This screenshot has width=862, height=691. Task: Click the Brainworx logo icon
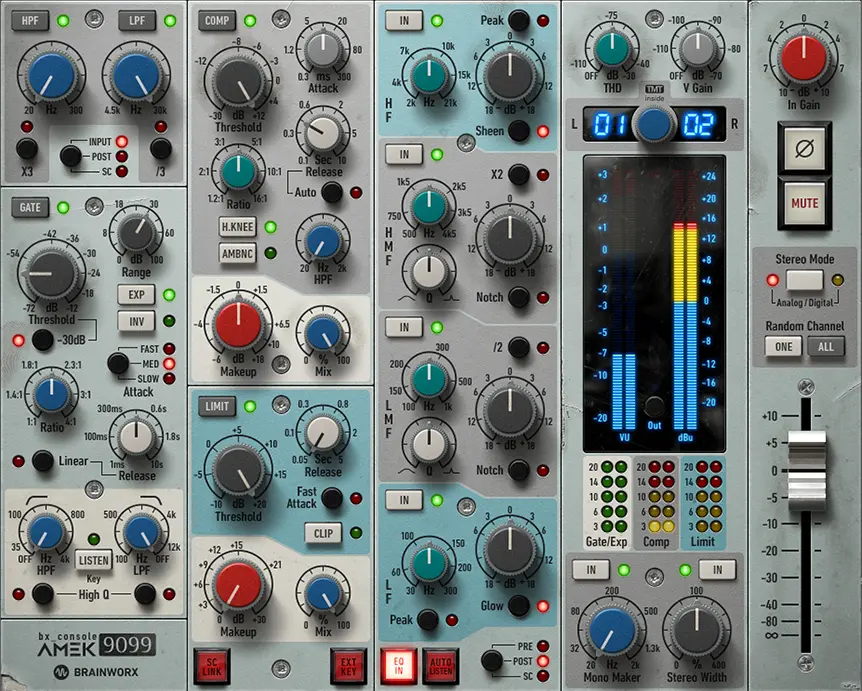[61, 672]
